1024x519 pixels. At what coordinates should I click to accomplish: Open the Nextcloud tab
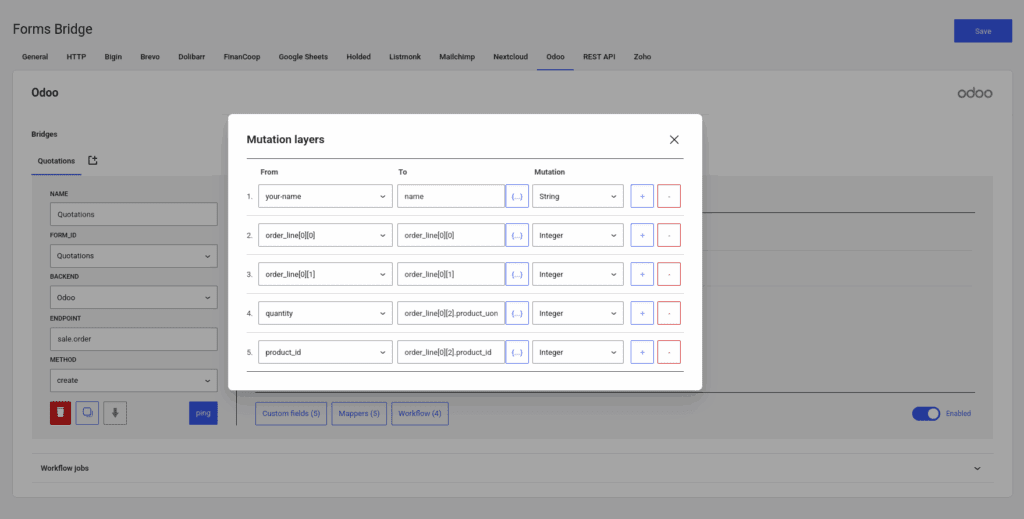511,57
